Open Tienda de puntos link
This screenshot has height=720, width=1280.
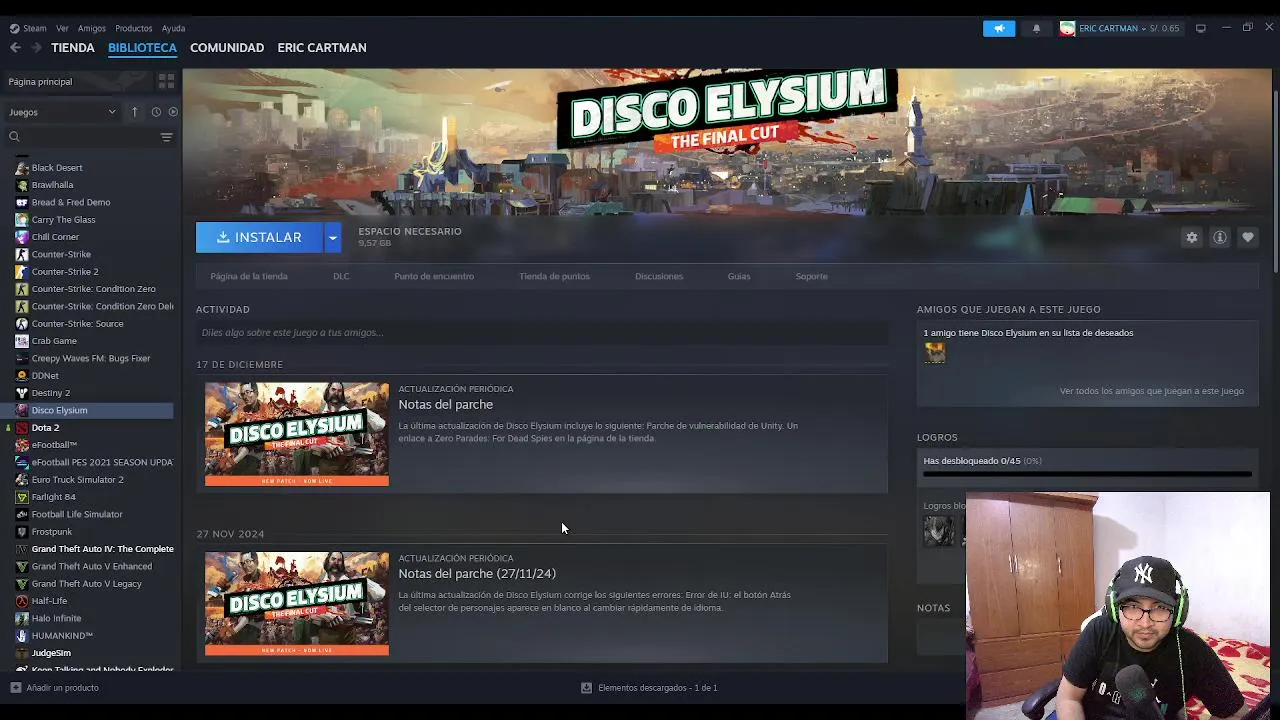pos(554,276)
